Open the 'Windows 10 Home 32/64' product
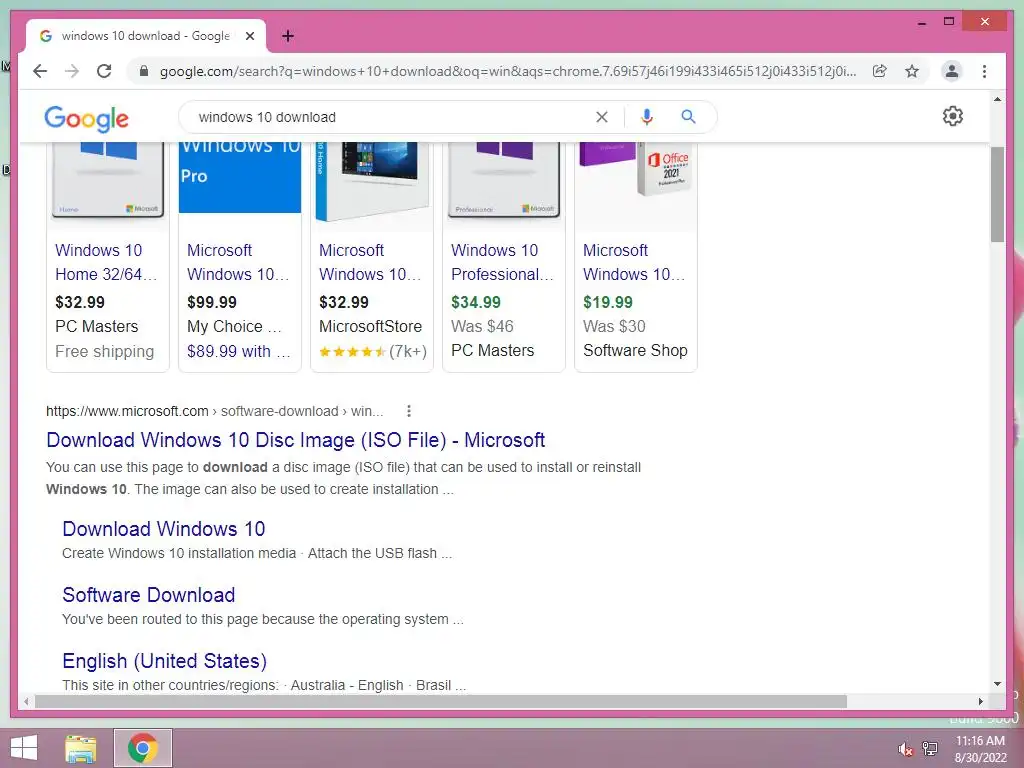This screenshot has width=1024, height=768. click(x=106, y=262)
